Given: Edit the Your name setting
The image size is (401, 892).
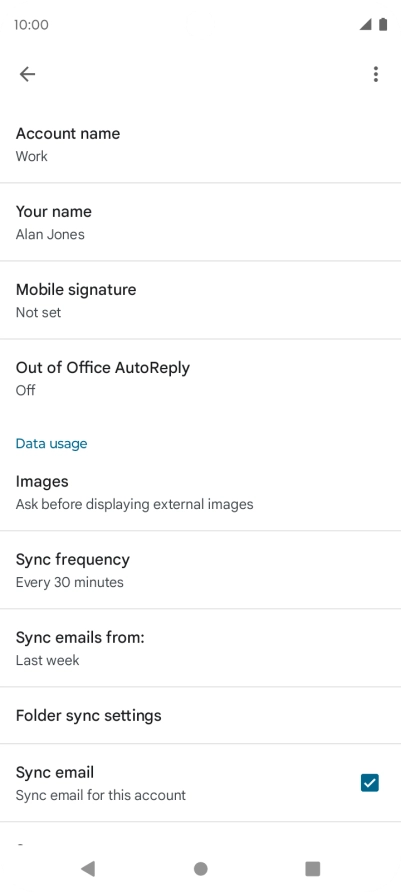Looking at the screenshot, I should click(200, 222).
